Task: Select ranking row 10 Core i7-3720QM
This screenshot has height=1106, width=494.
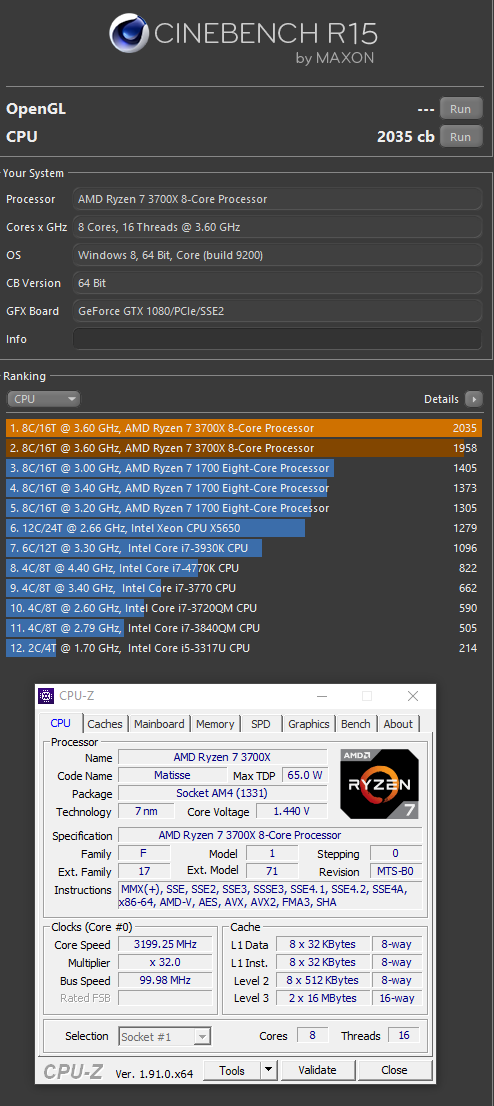Action: pos(244,608)
